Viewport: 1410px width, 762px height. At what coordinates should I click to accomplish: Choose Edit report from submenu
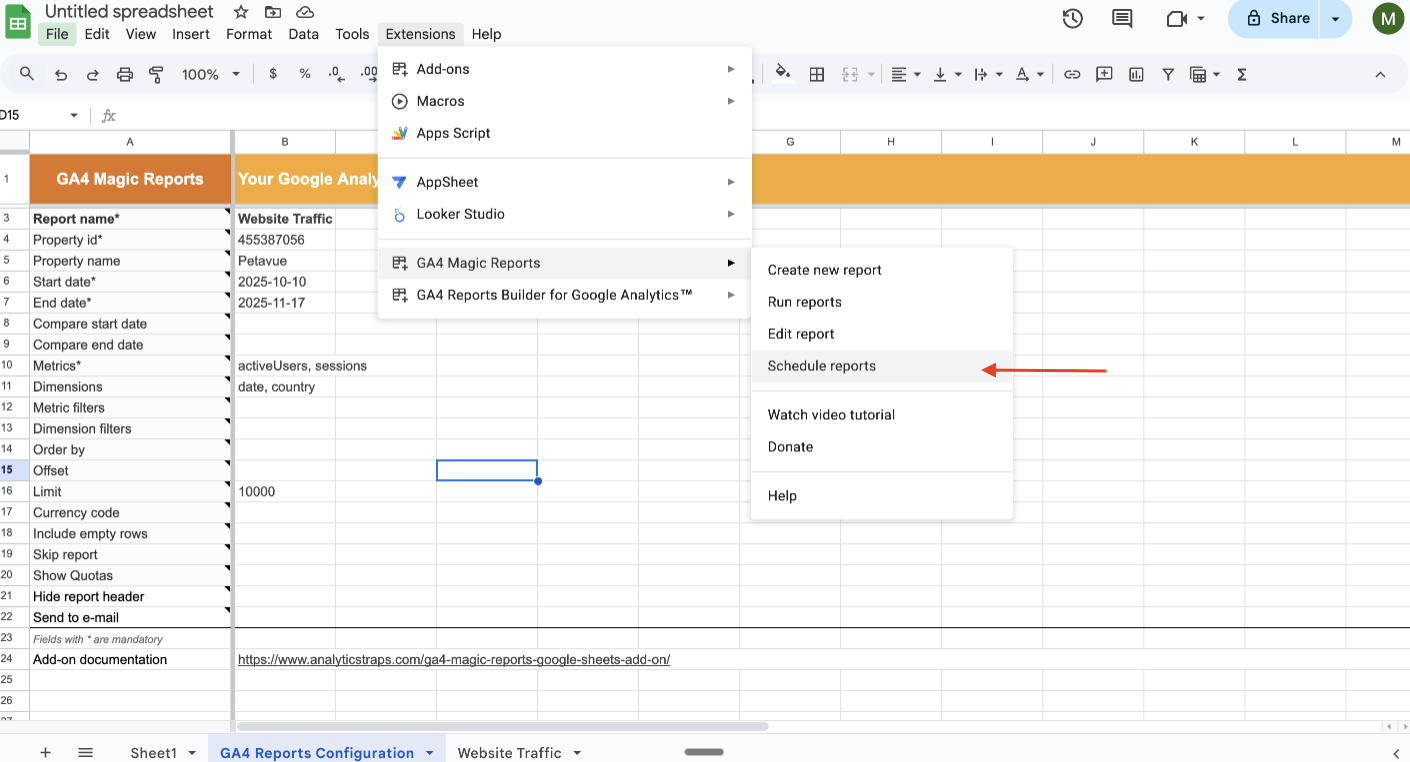882,334
